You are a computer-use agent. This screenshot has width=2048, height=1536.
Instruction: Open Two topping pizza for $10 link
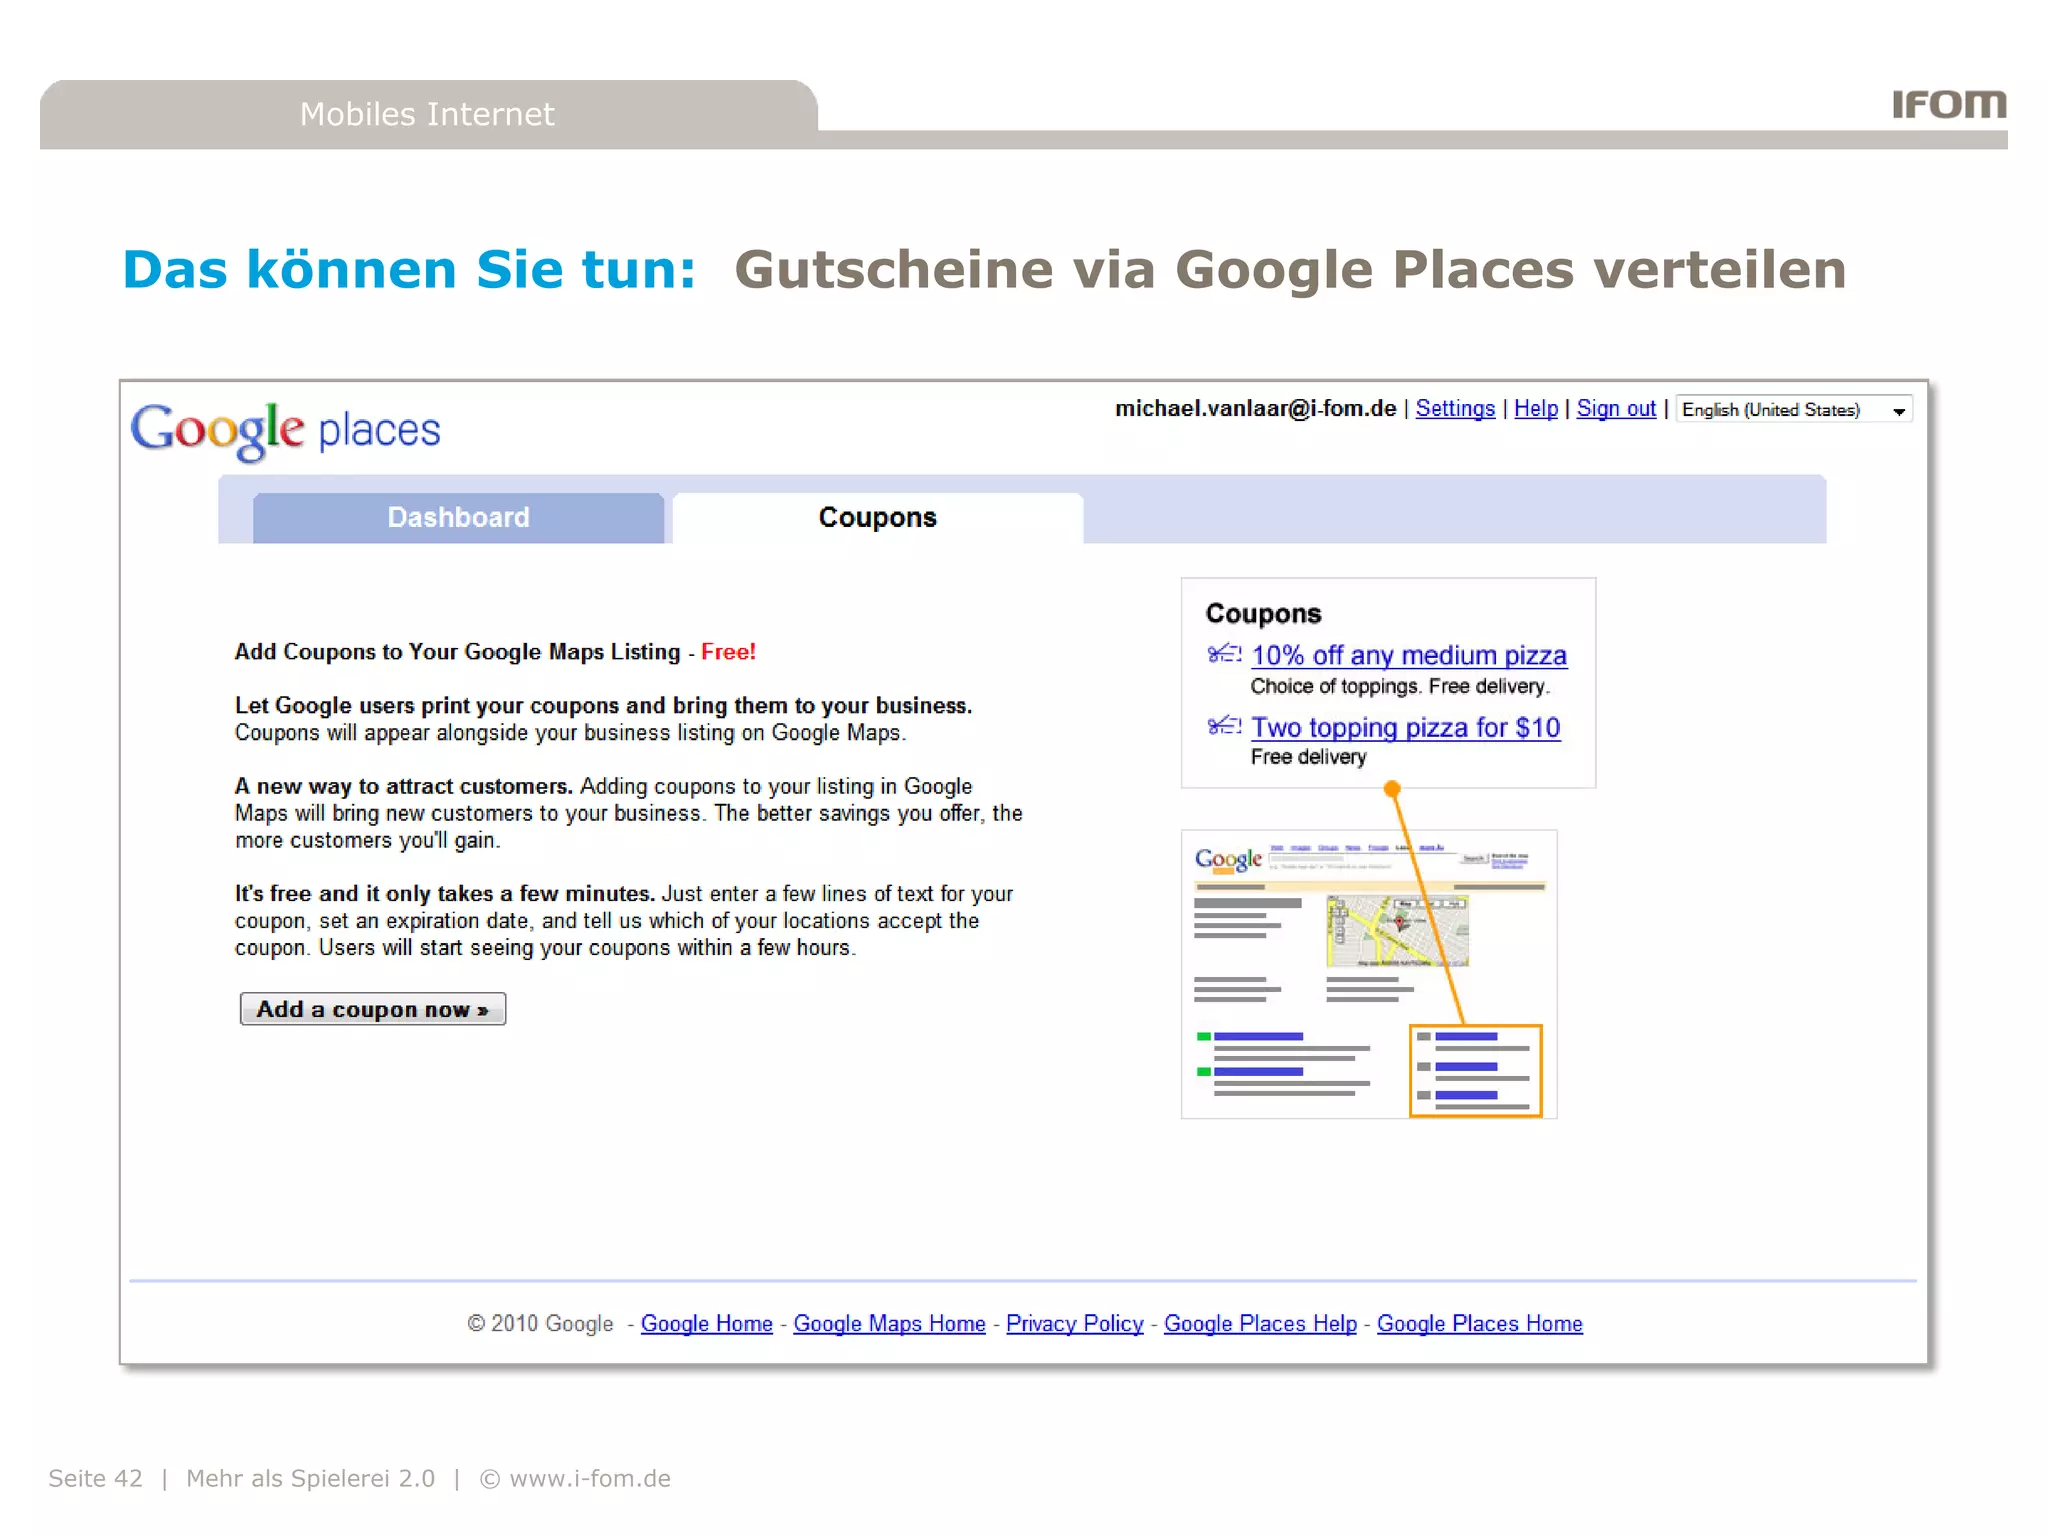1406,728
